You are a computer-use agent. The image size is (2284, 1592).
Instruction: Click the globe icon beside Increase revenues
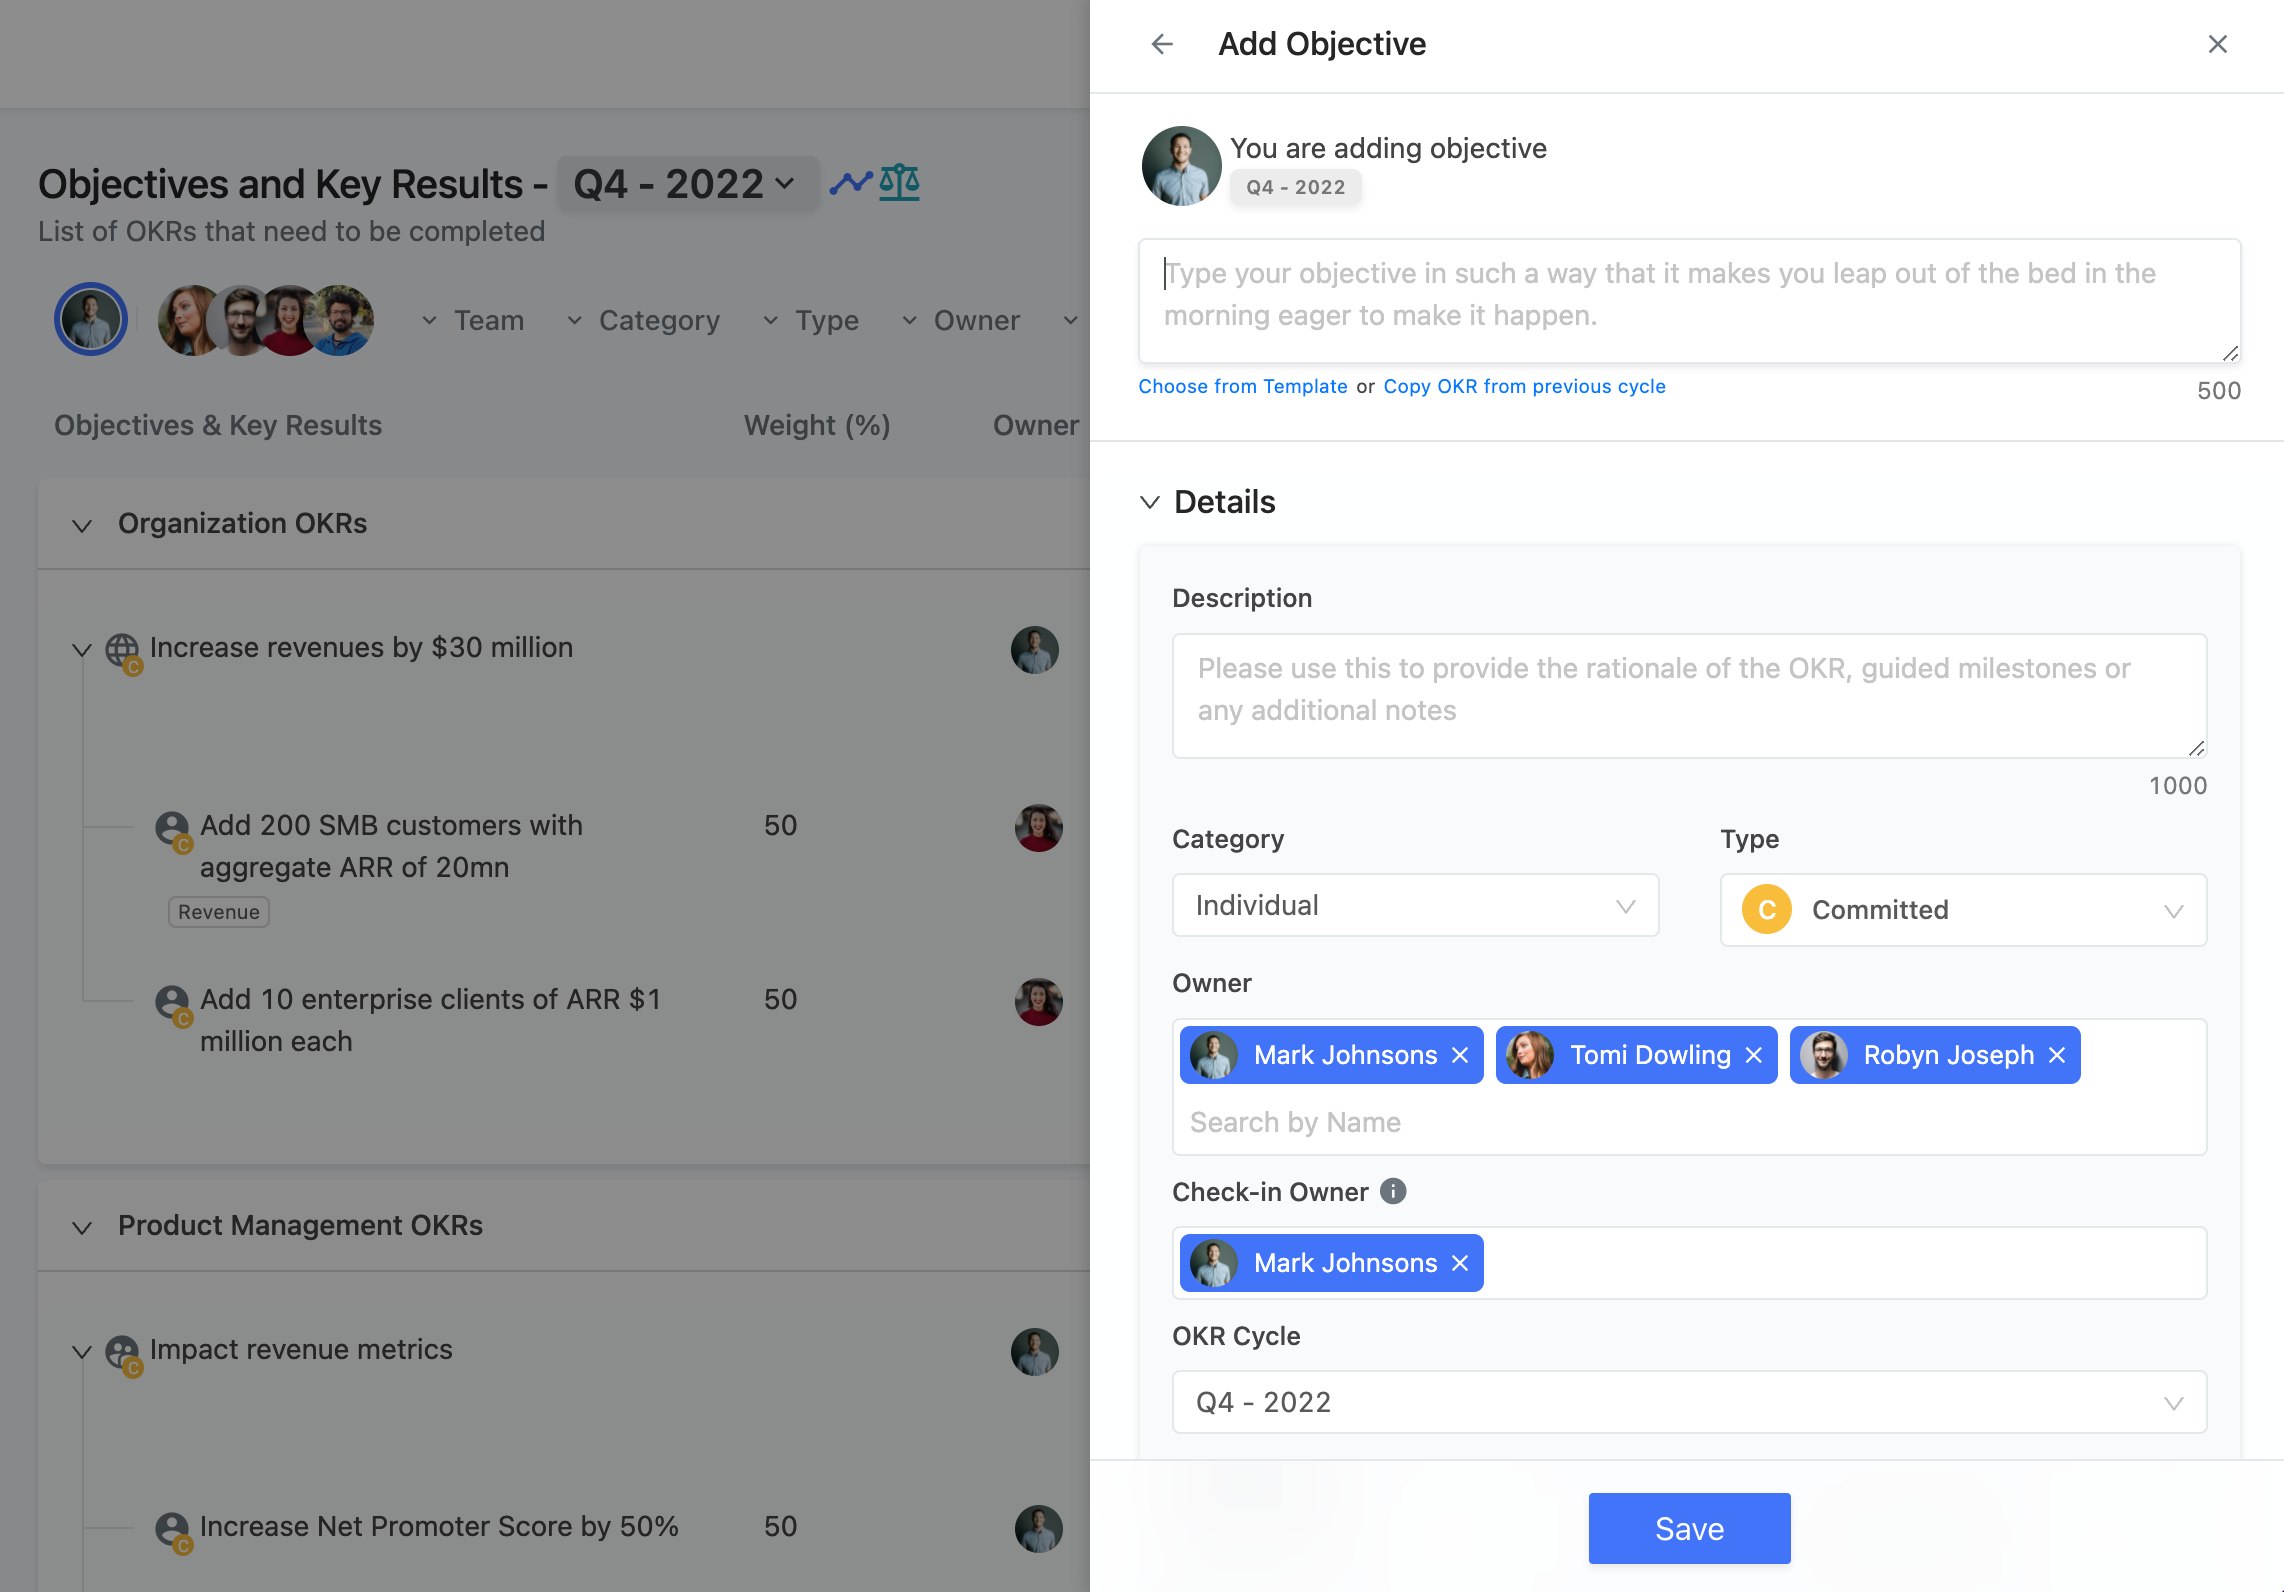(x=122, y=650)
